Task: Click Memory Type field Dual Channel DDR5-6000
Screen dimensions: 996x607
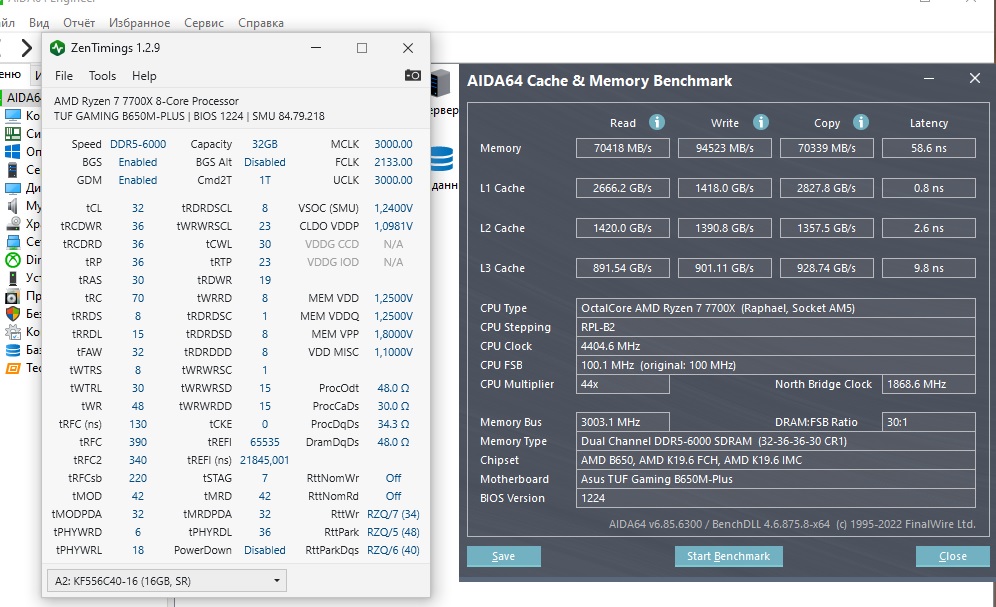Action: coord(776,441)
